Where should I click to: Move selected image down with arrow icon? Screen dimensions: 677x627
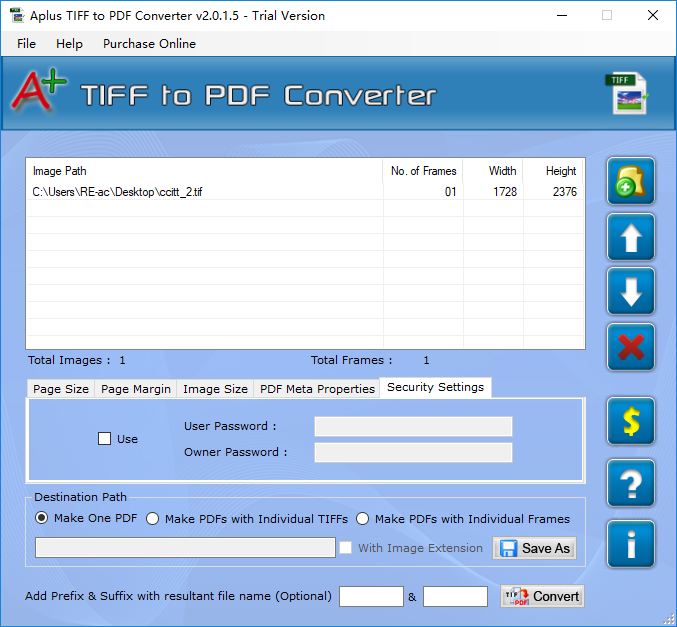[x=631, y=291]
